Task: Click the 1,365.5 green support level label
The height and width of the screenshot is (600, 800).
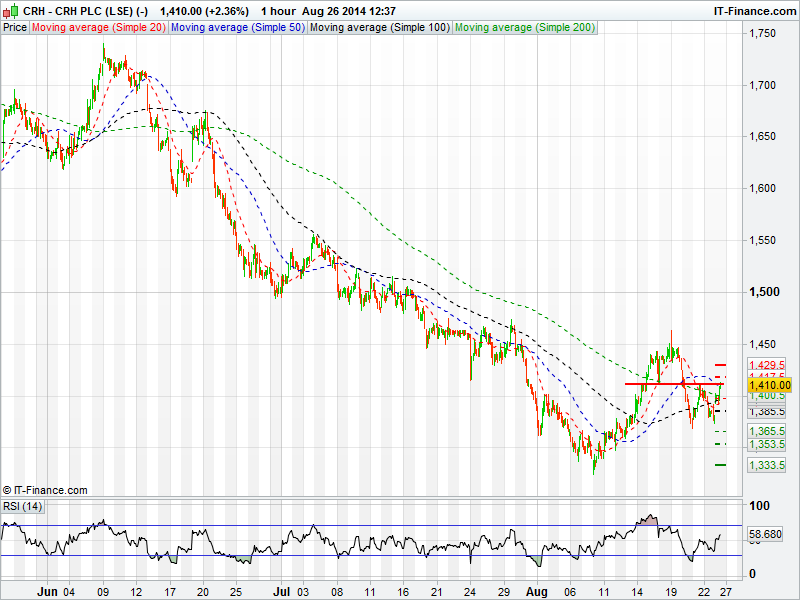Action: point(768,431)
